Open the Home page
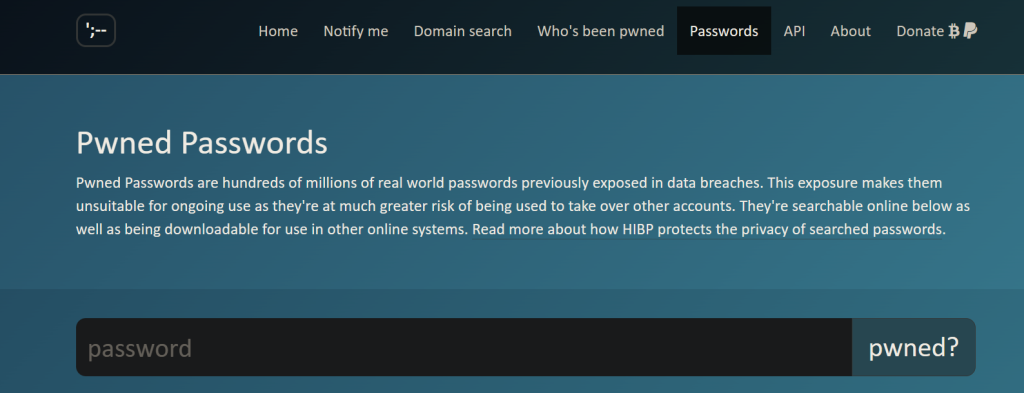 [278, 31]
